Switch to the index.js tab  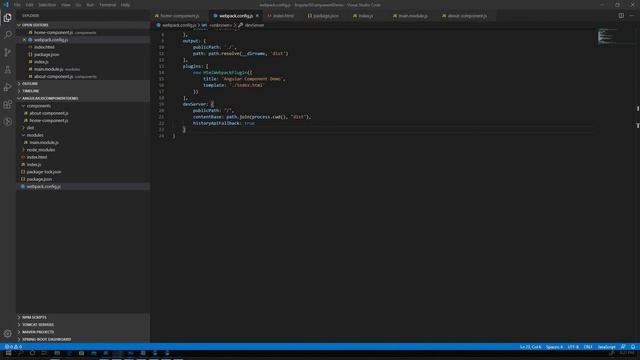(x=364, y=16)
